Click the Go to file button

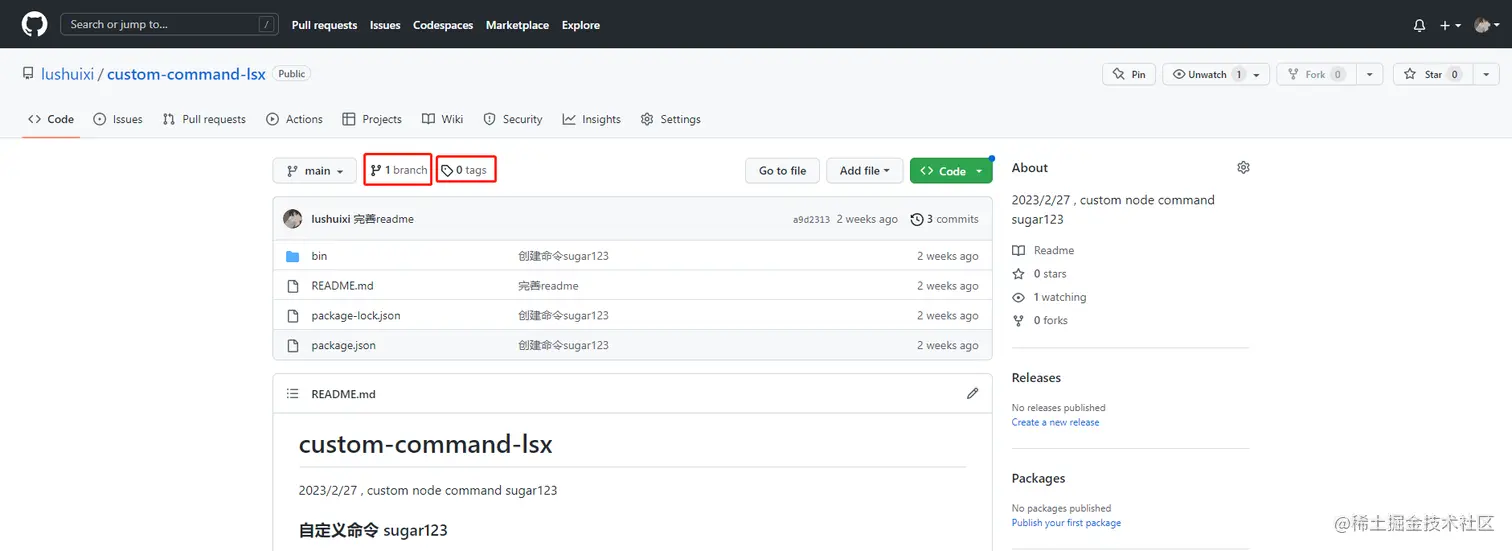click(782, 171)
